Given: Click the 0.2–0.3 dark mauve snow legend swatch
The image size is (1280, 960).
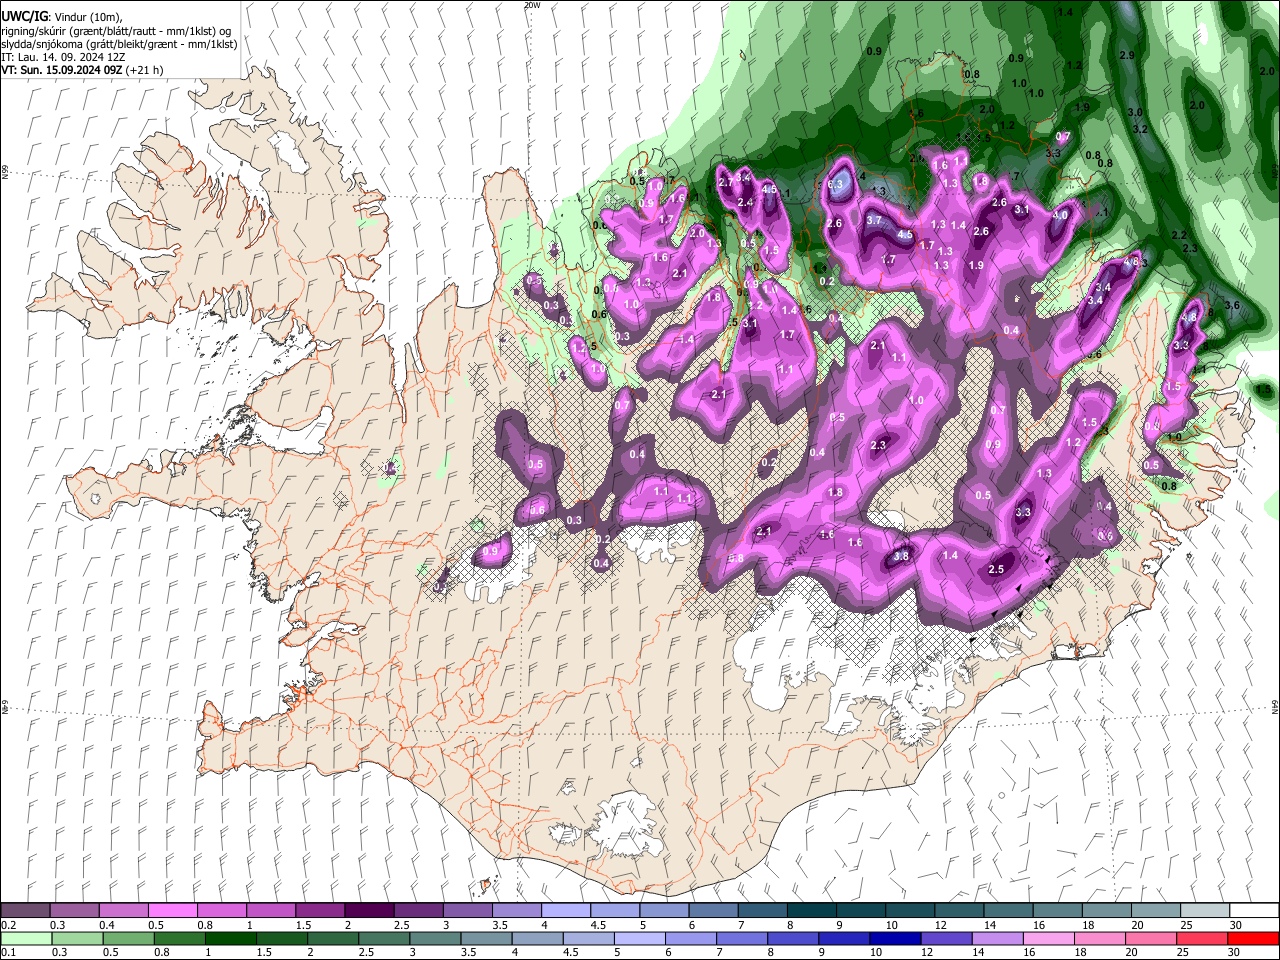Looking at the screenshot, I should point(25,910).
